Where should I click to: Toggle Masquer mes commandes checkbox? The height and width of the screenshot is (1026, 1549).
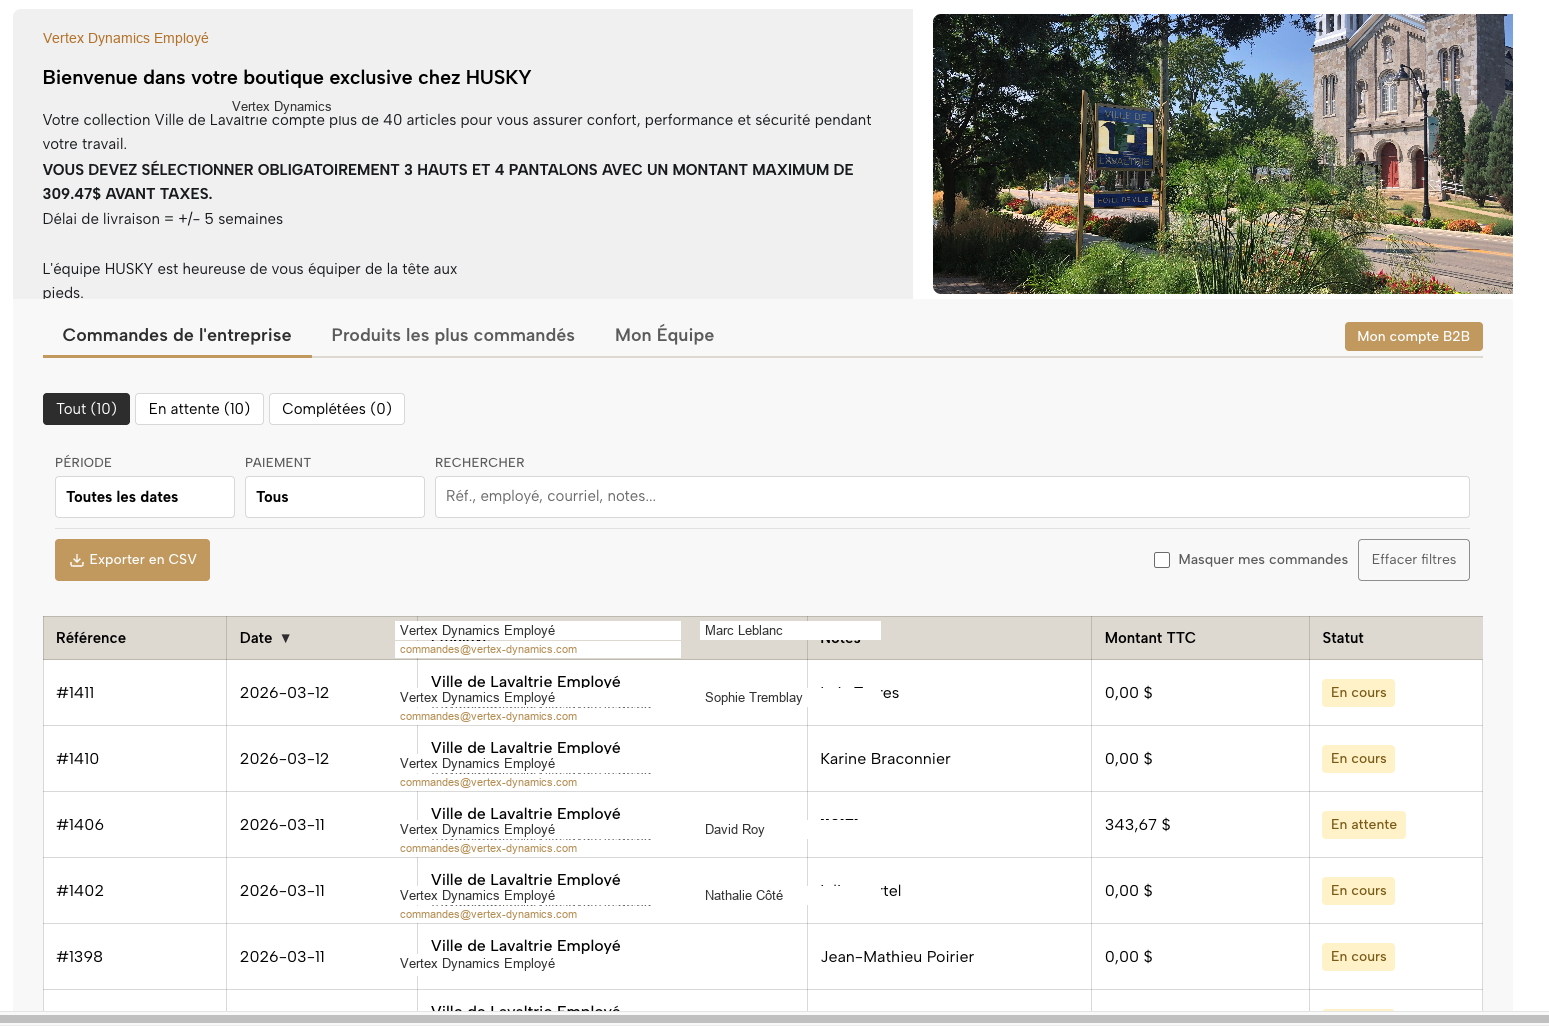(1162, 560)
